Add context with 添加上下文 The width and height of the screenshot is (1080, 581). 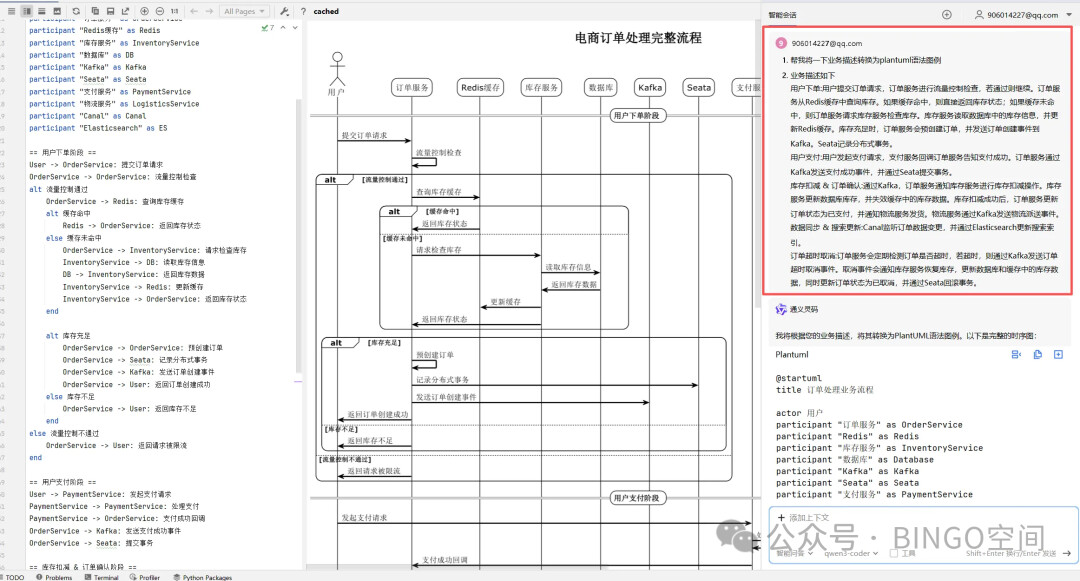point(803,518)
